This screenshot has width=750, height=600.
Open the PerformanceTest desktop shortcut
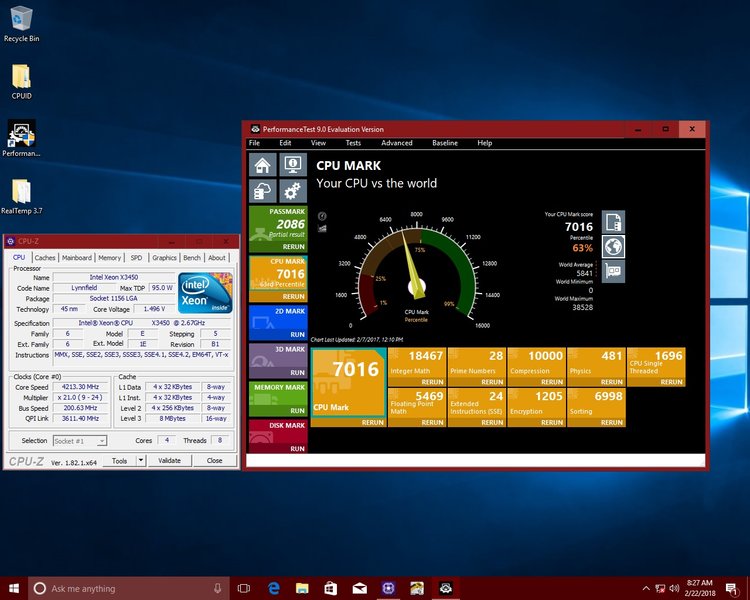coord(21,139)
